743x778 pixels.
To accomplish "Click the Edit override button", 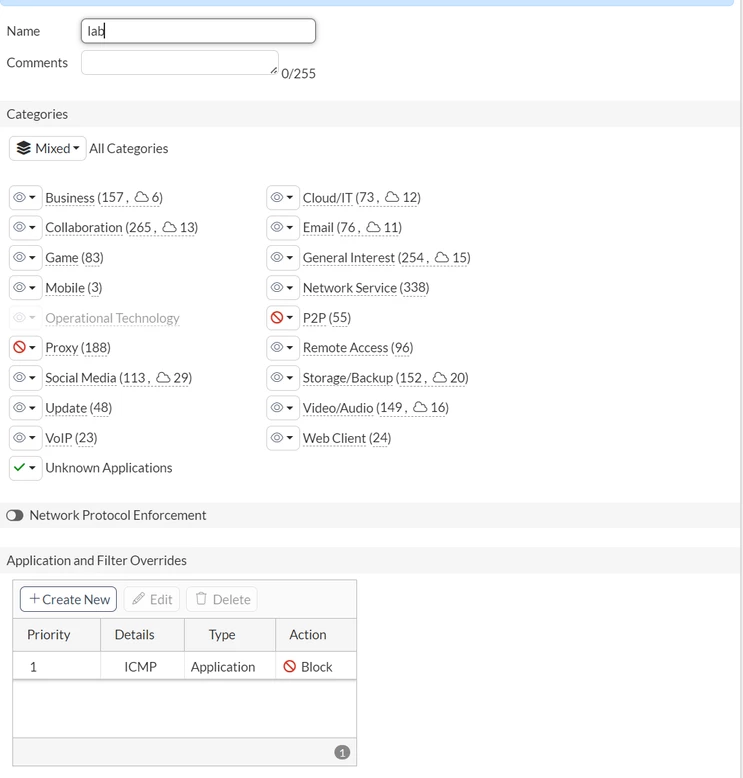I will pos(152,599).
